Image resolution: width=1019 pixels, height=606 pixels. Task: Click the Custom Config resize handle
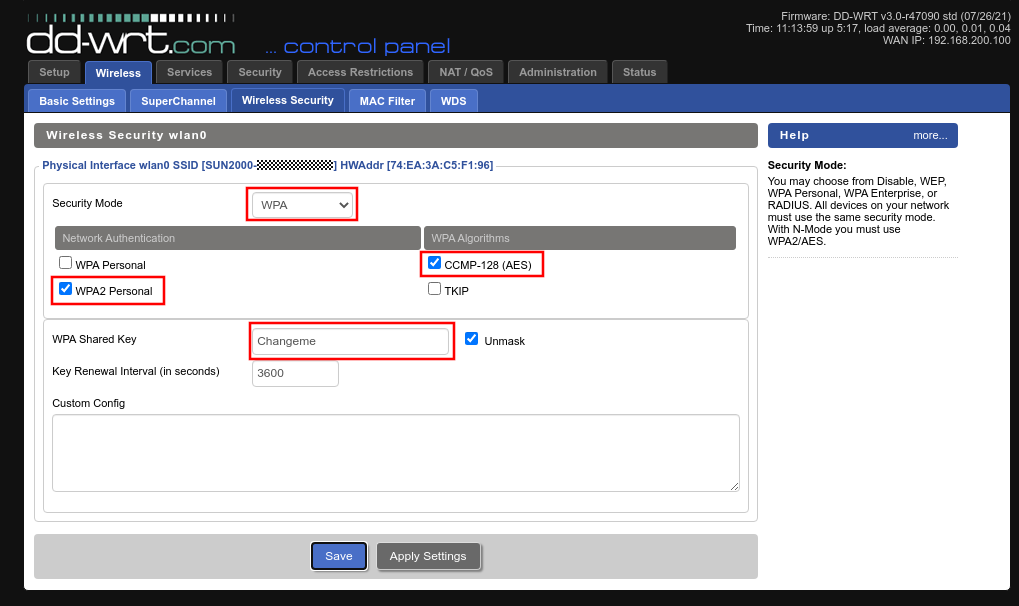(x=734, y=486)
